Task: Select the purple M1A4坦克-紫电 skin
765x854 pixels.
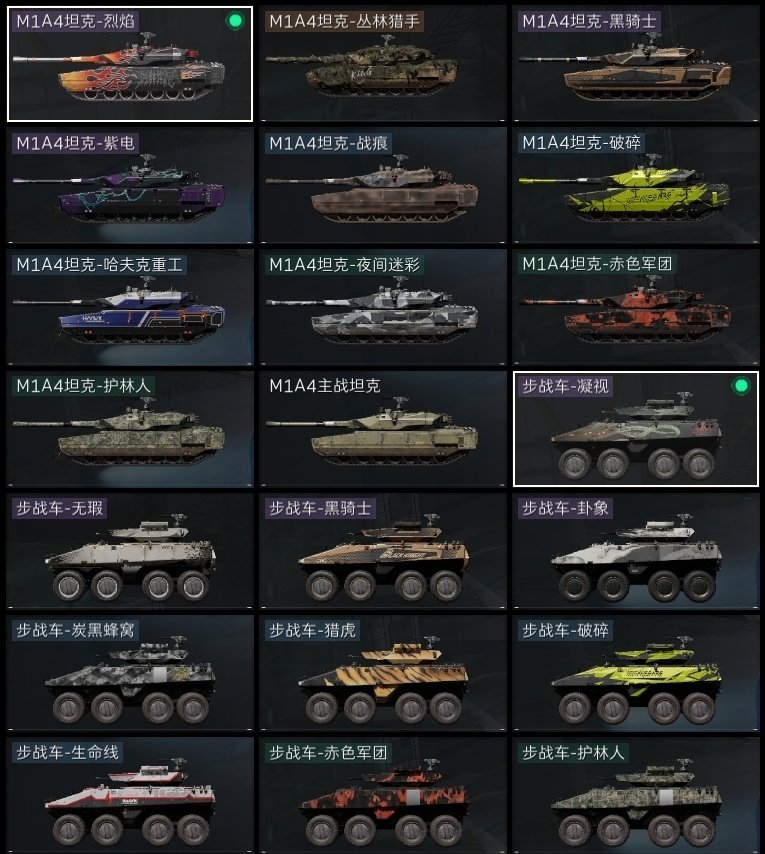Action: [130, 186]
